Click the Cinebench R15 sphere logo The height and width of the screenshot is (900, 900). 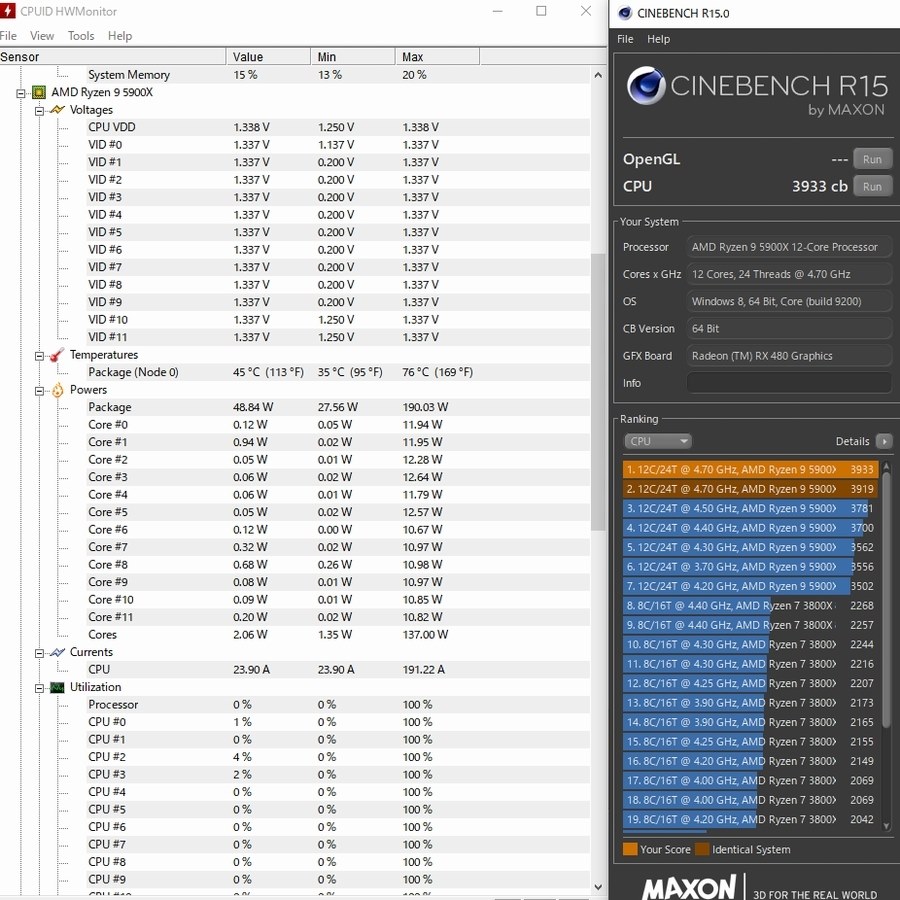point(646,86)
